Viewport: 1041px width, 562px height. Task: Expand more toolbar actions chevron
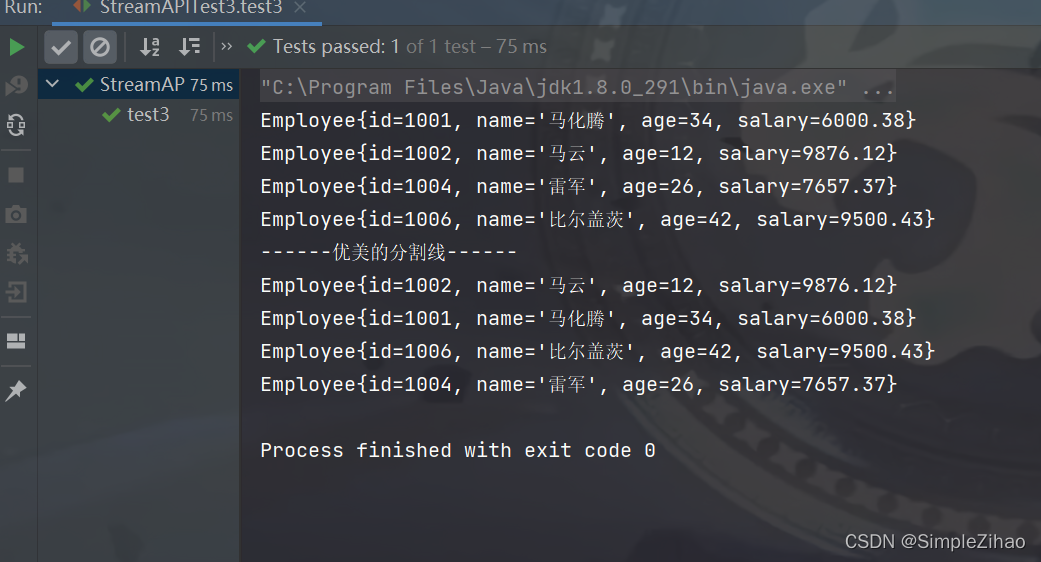pyautogui.click(x=227, y=46)
